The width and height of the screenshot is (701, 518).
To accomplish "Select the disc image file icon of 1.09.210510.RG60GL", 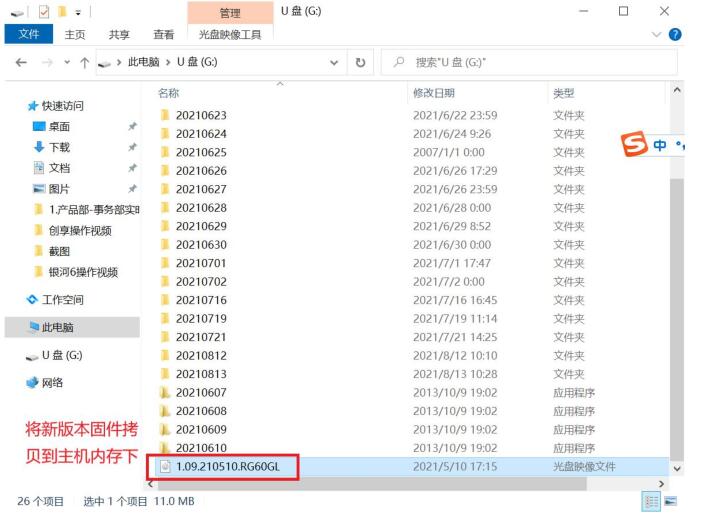I will (165, 467).
